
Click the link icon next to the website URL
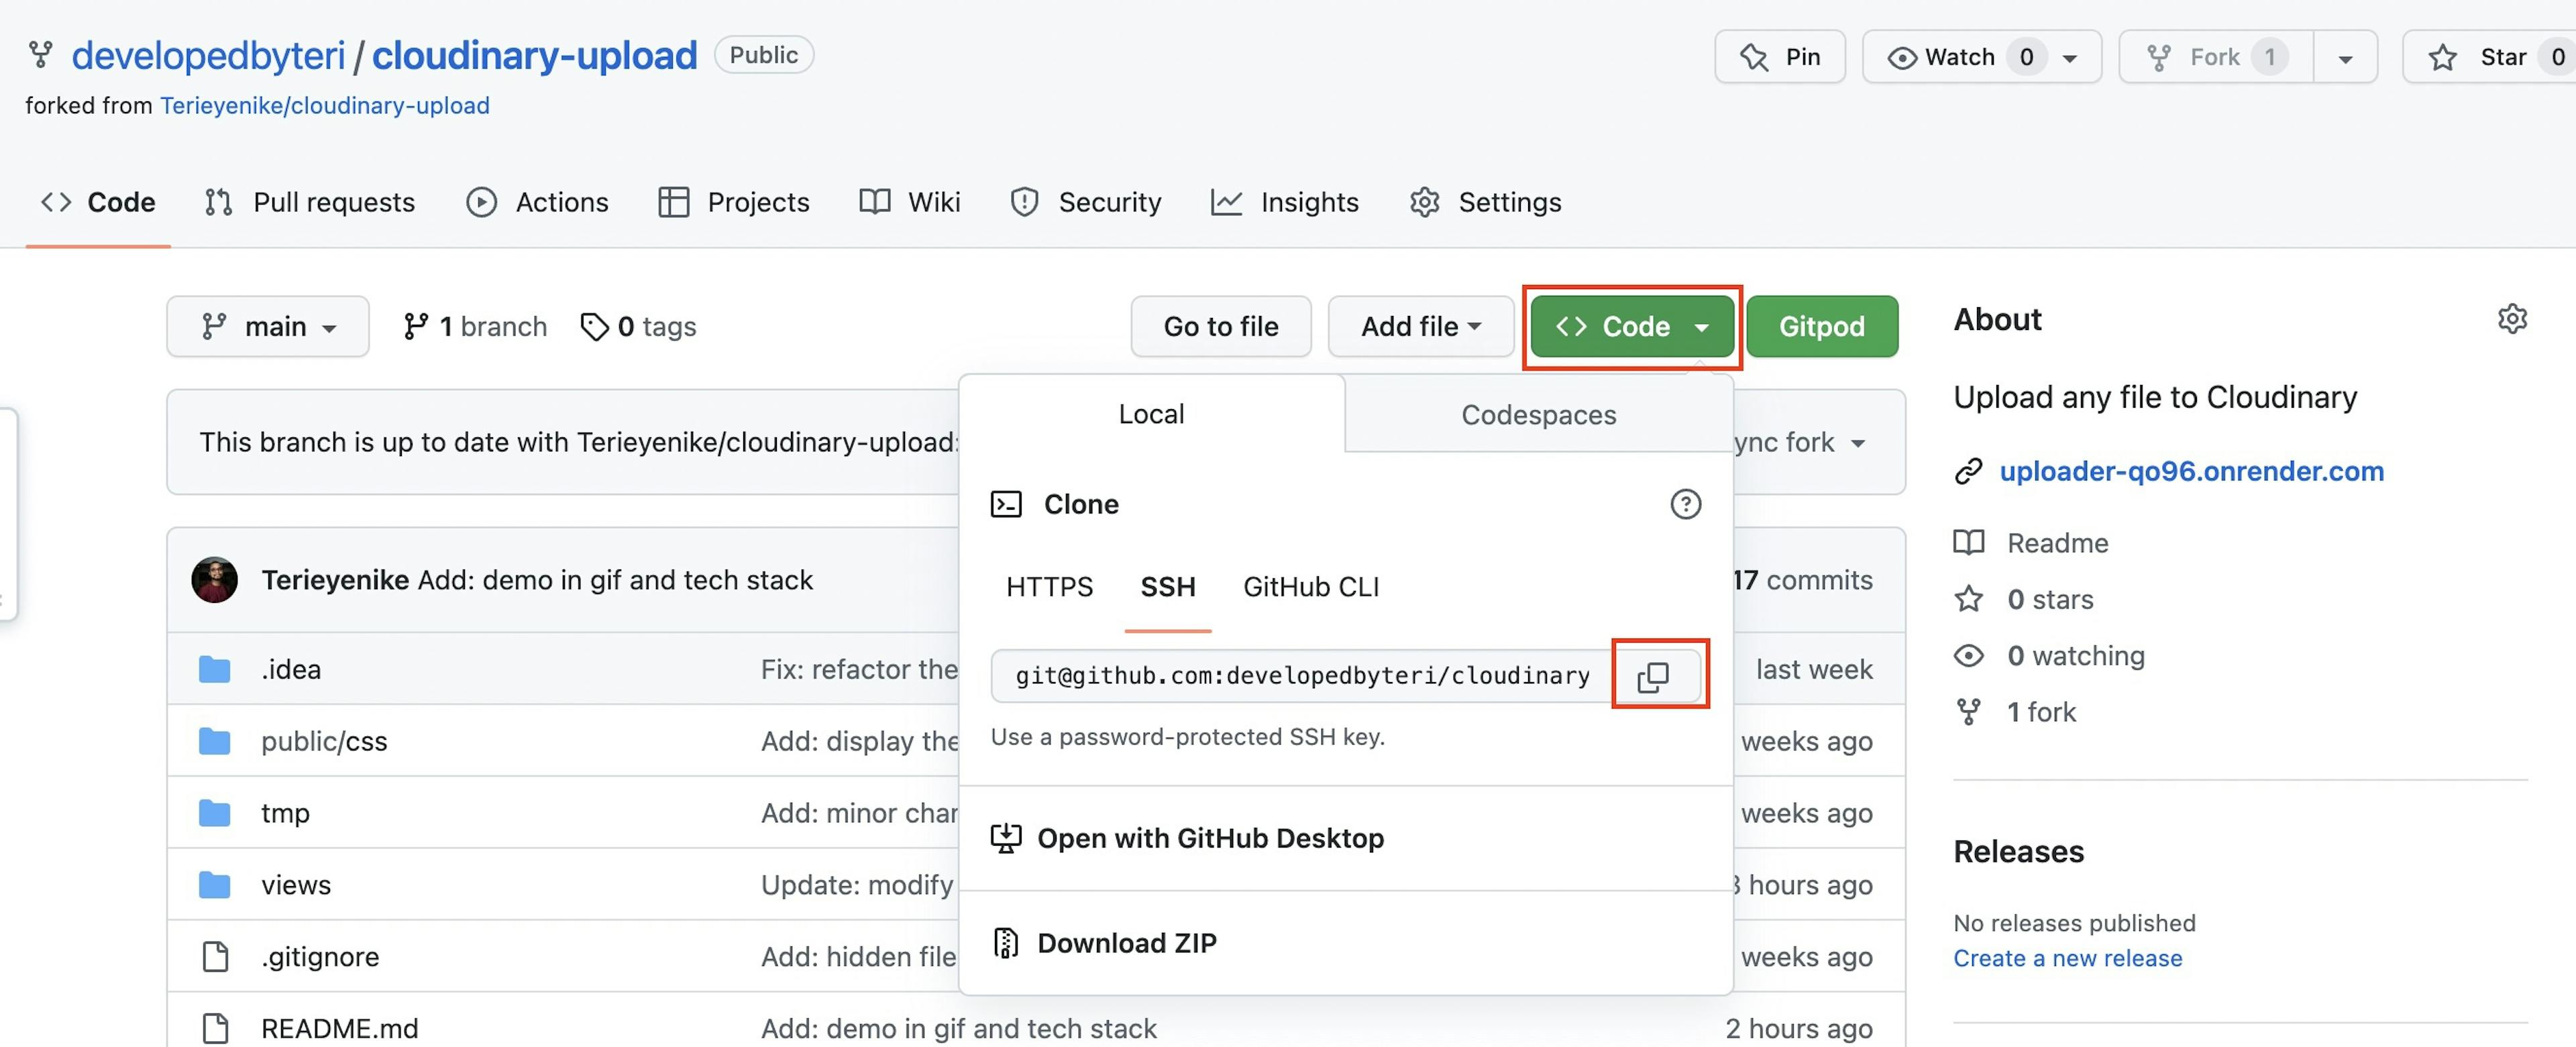1968,471
